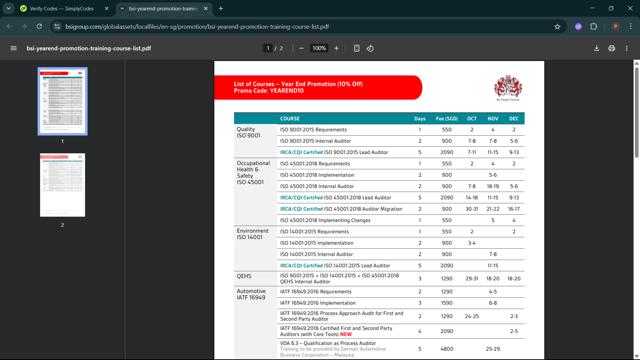The width and height of the screenshot is (640, 360).
Task: Click Automotive IATF 16949 category label
Action: coord(251,294)
